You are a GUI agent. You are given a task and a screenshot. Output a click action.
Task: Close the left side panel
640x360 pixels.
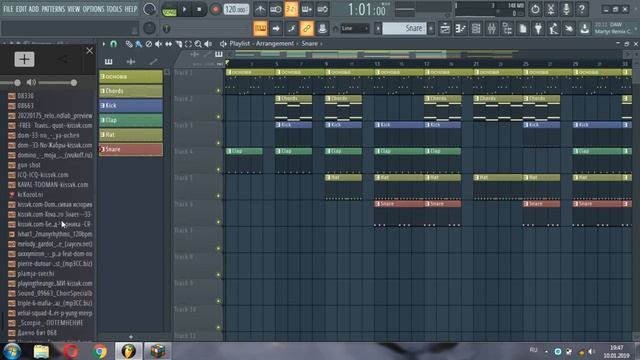click(x=89, y=51)
